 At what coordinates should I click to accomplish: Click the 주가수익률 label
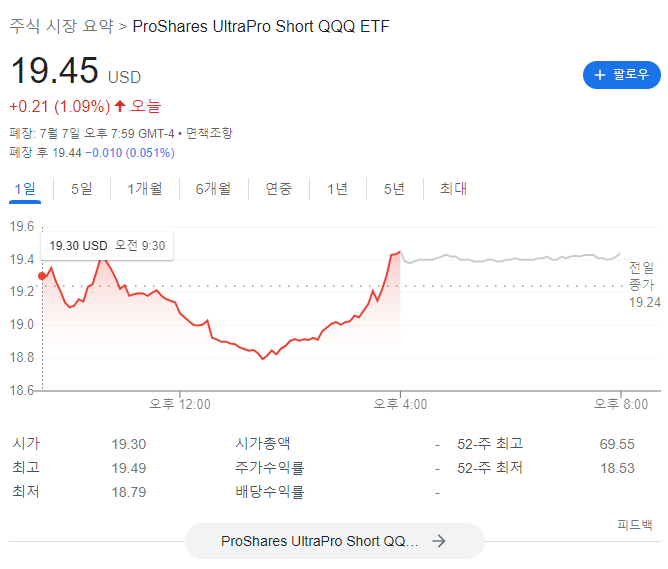(x=270, y=468)
